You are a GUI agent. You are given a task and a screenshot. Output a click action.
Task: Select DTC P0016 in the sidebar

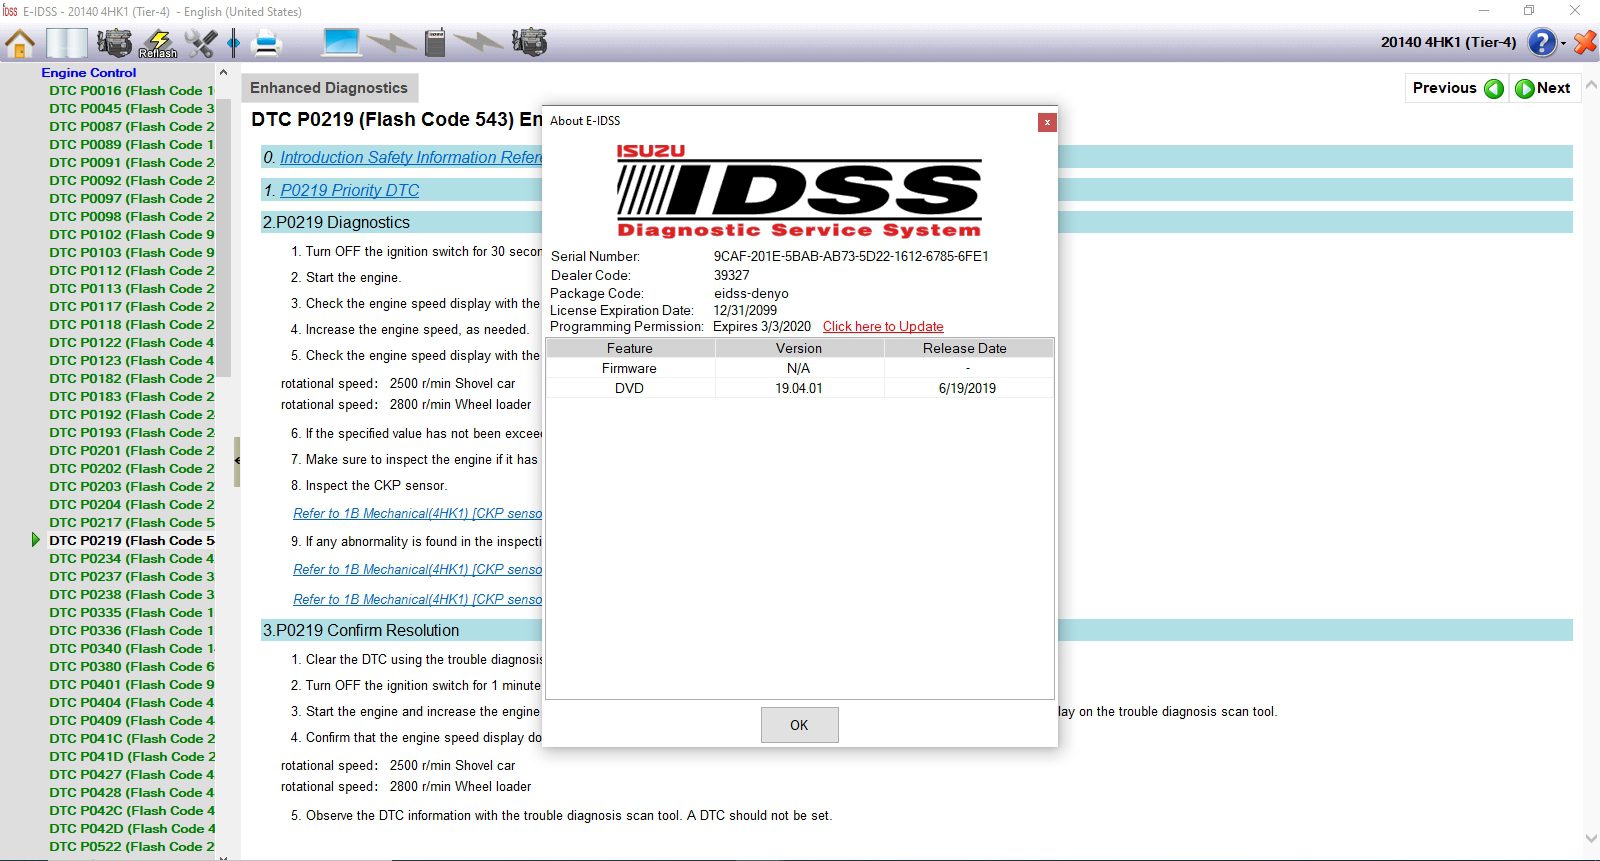132,90
